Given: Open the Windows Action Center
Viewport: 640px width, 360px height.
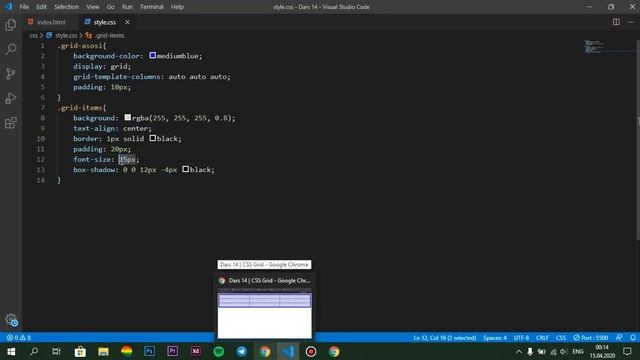Looking at the screenshot, I should [x=627, y=351].
